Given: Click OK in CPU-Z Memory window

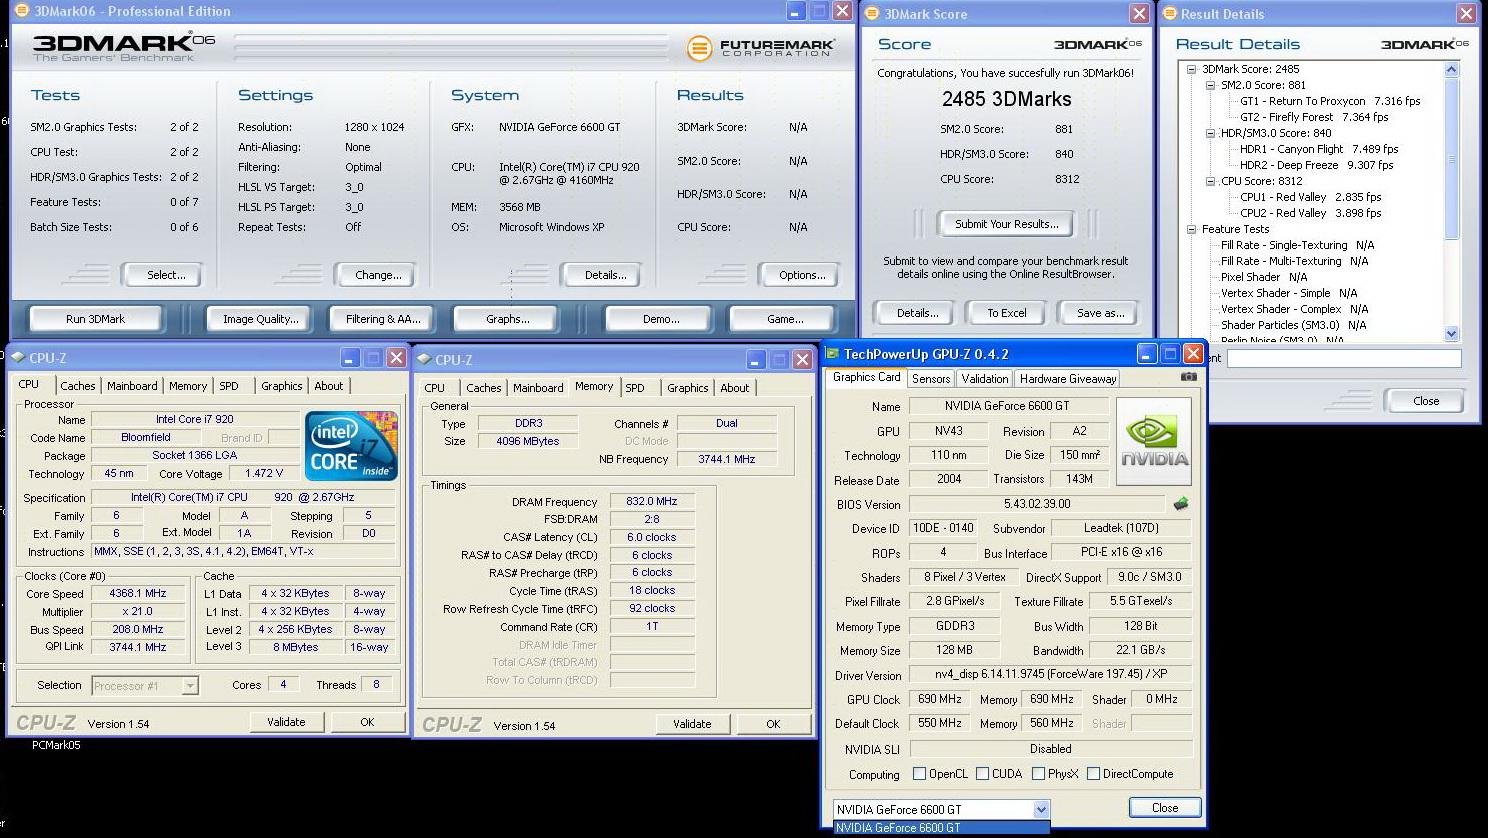Looking at the screenshot, I should coord(773,724).
